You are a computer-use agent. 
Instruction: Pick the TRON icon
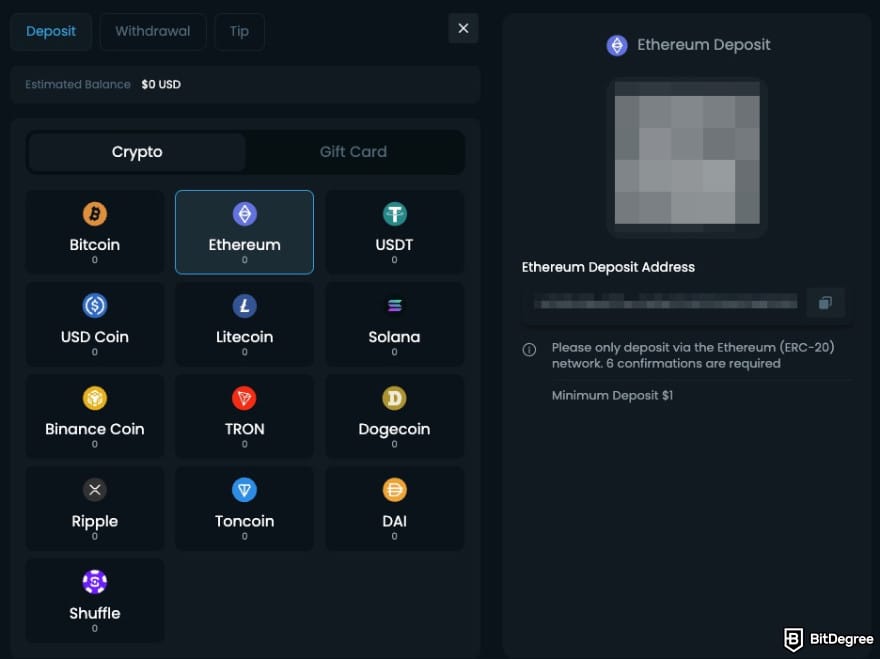[x=245, y=398]
